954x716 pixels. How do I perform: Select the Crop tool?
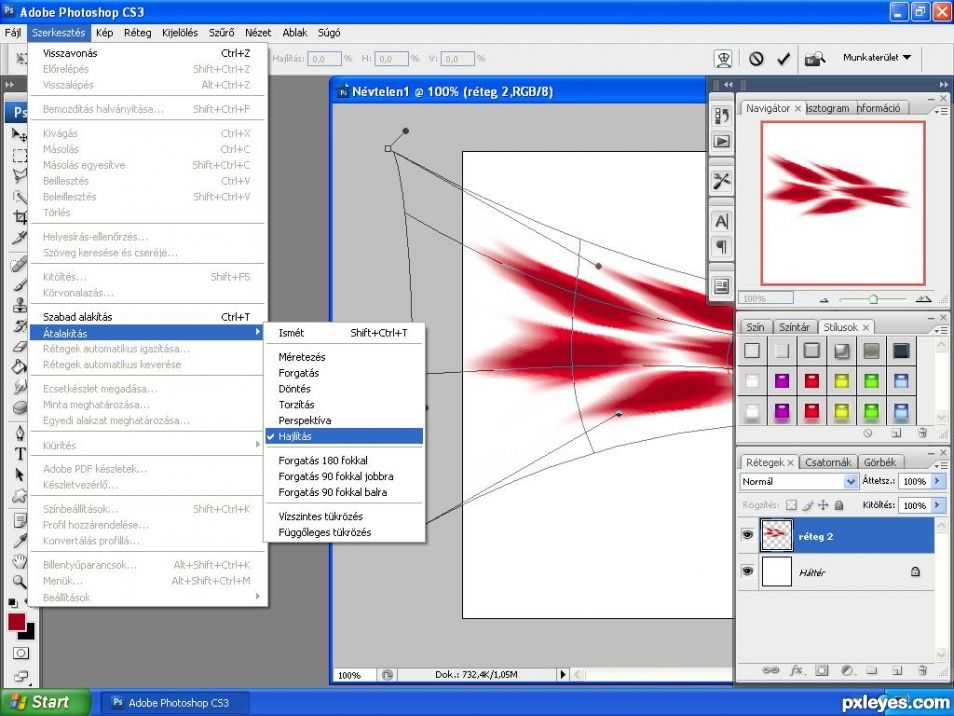click(x=19, y=217)
